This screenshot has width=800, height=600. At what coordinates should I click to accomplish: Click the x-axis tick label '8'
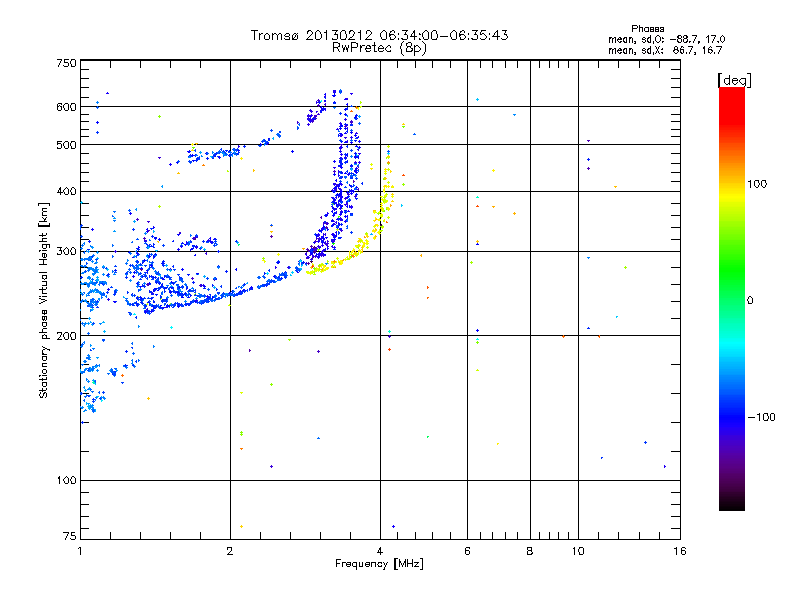(530, 551)
